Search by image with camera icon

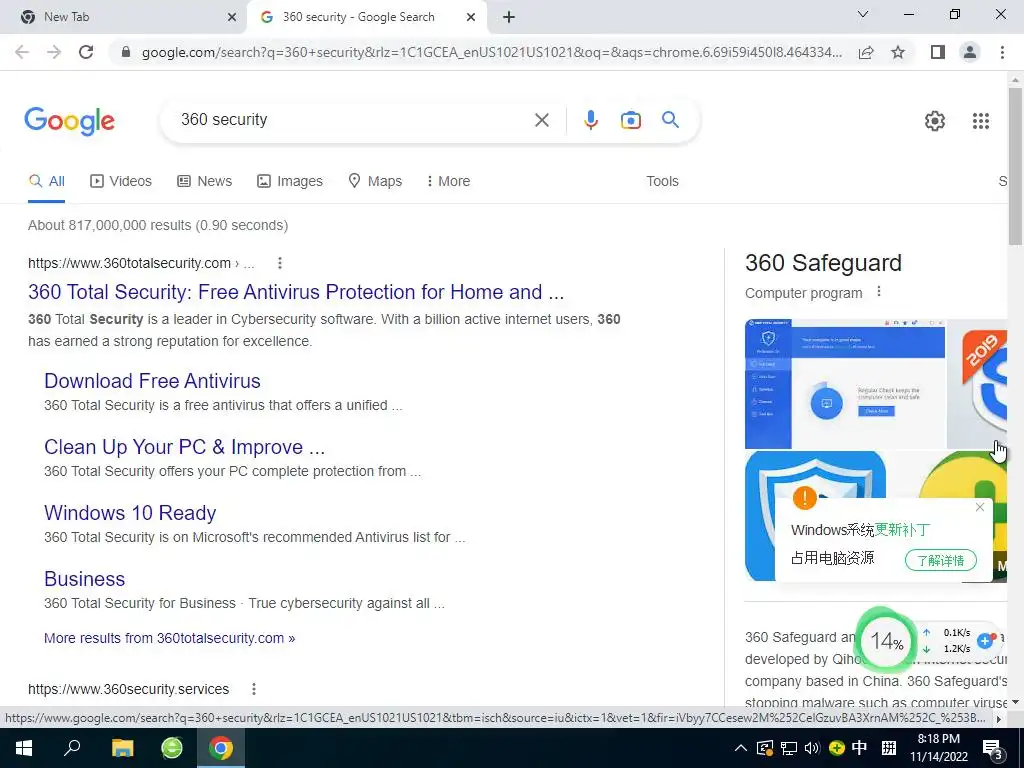pyautogui.click(x=630, y=120)
